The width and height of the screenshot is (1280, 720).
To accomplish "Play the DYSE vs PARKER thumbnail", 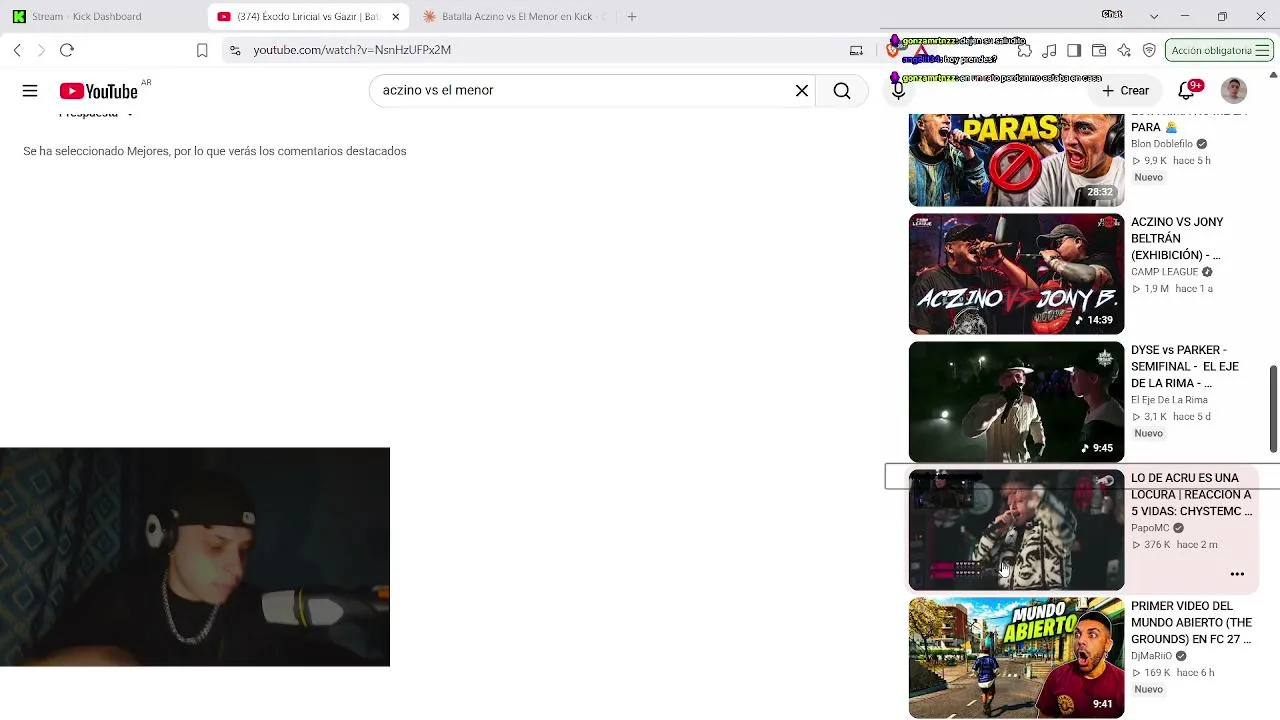I will (x=1016, y=402).
